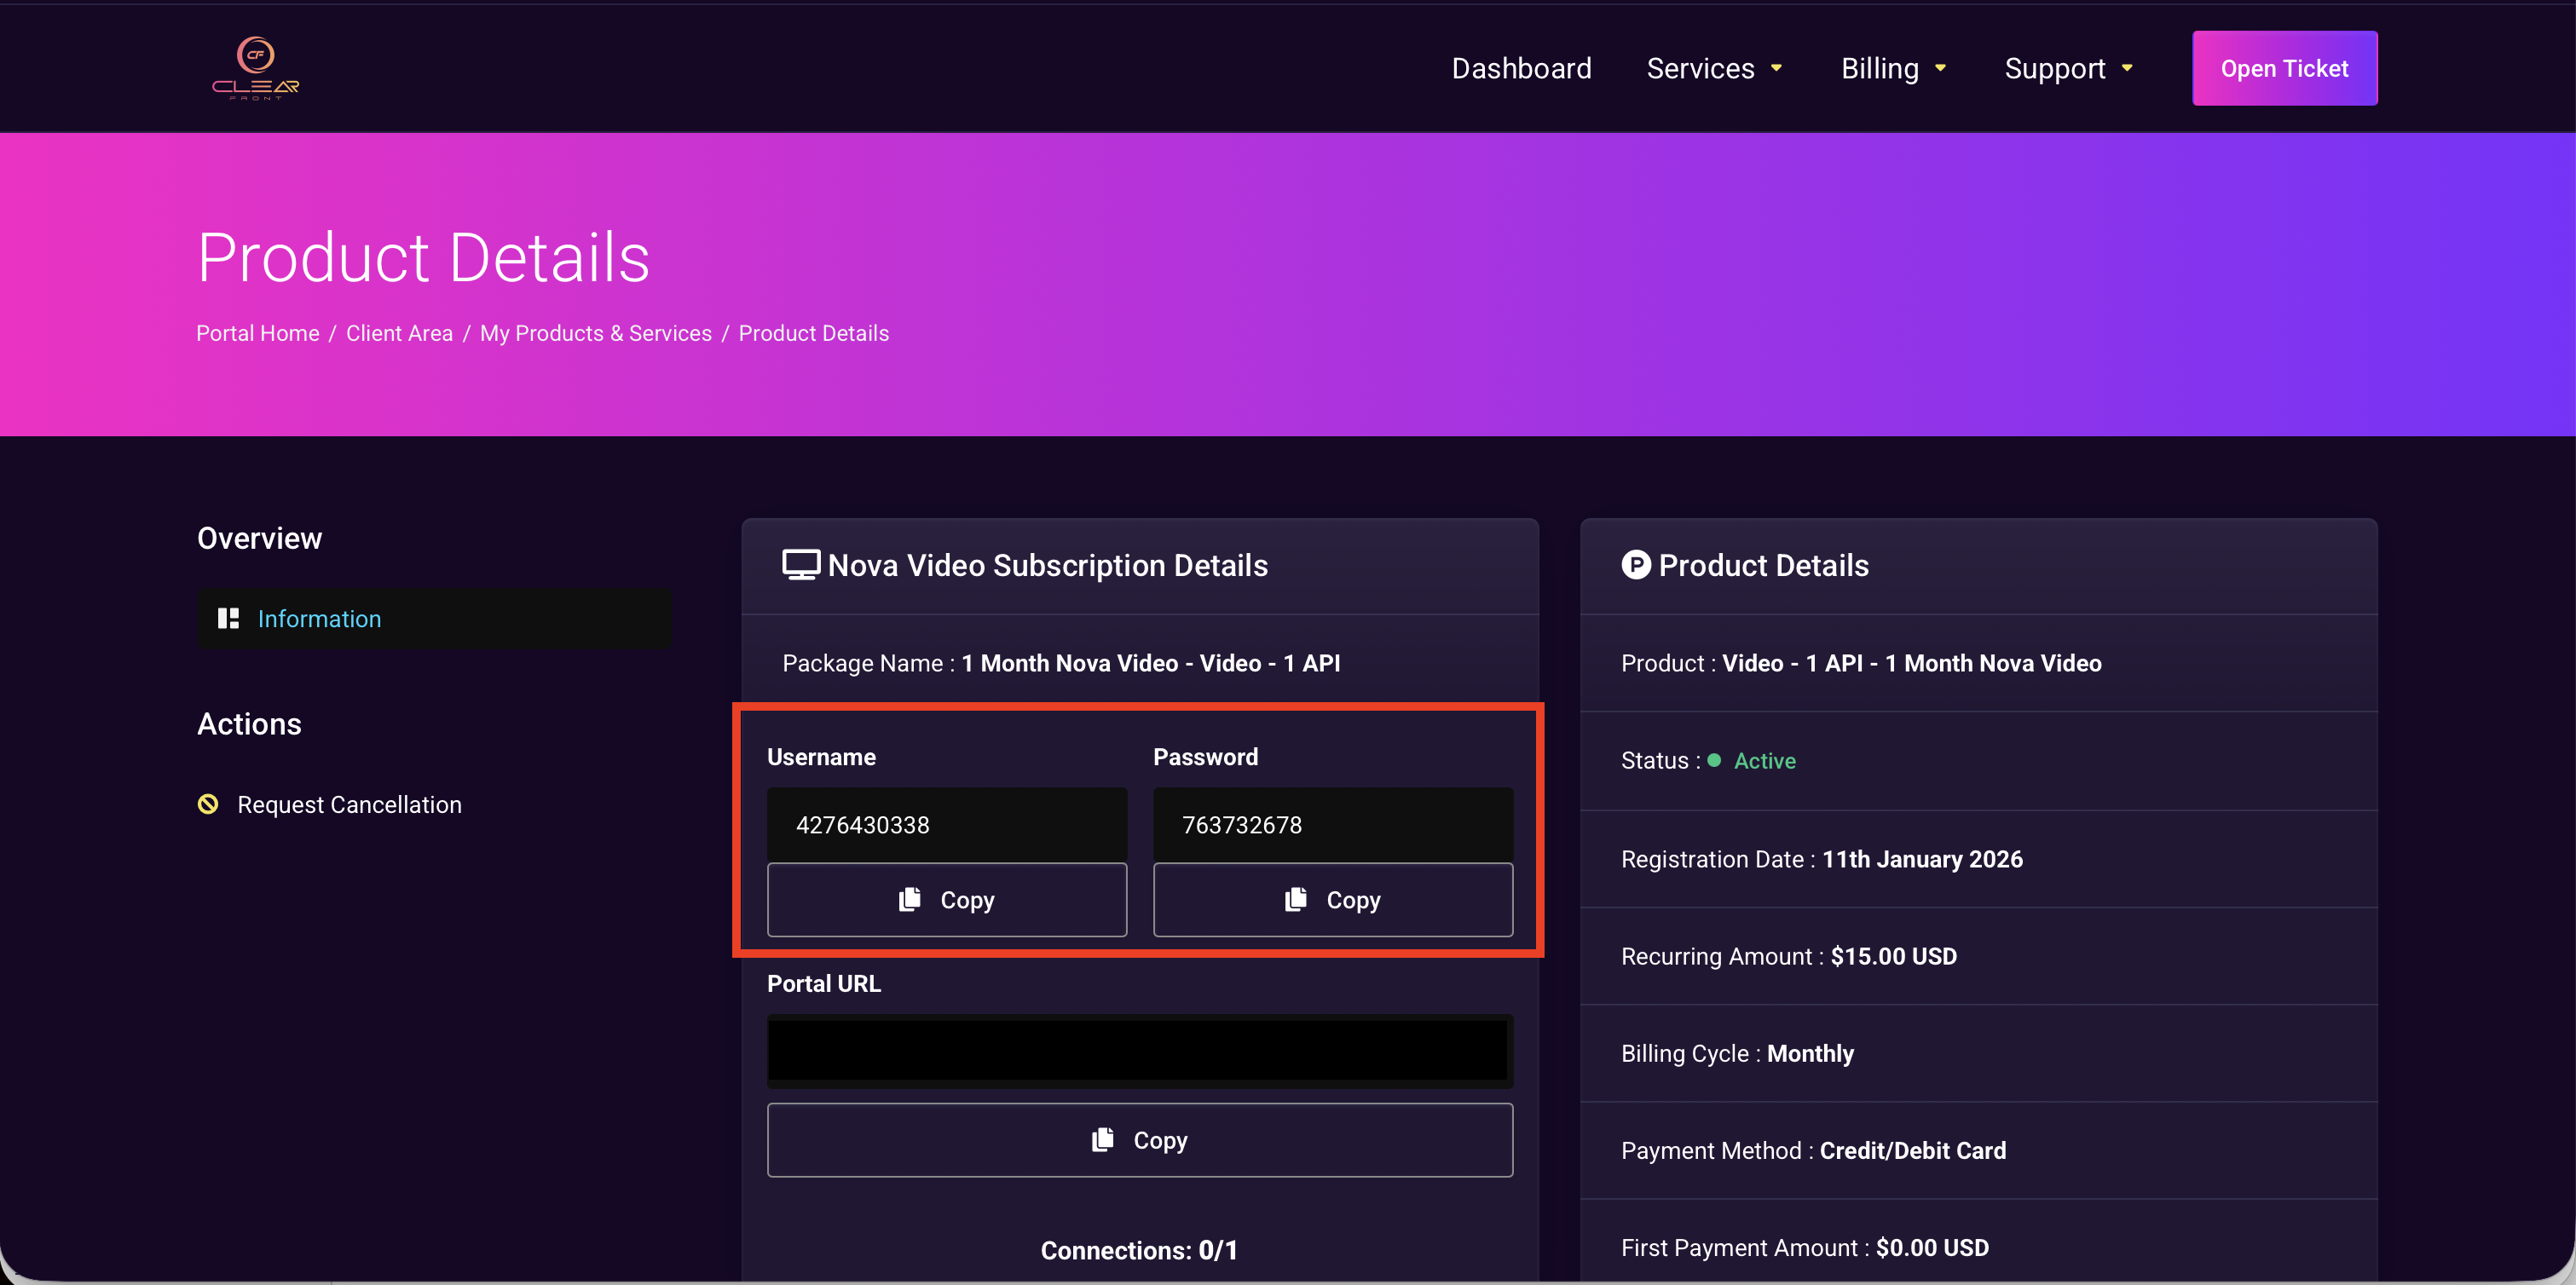The height and width of the screenshot is (1285, 2576).
Task: Click into the Username field
Action: (x=946, y=825)
